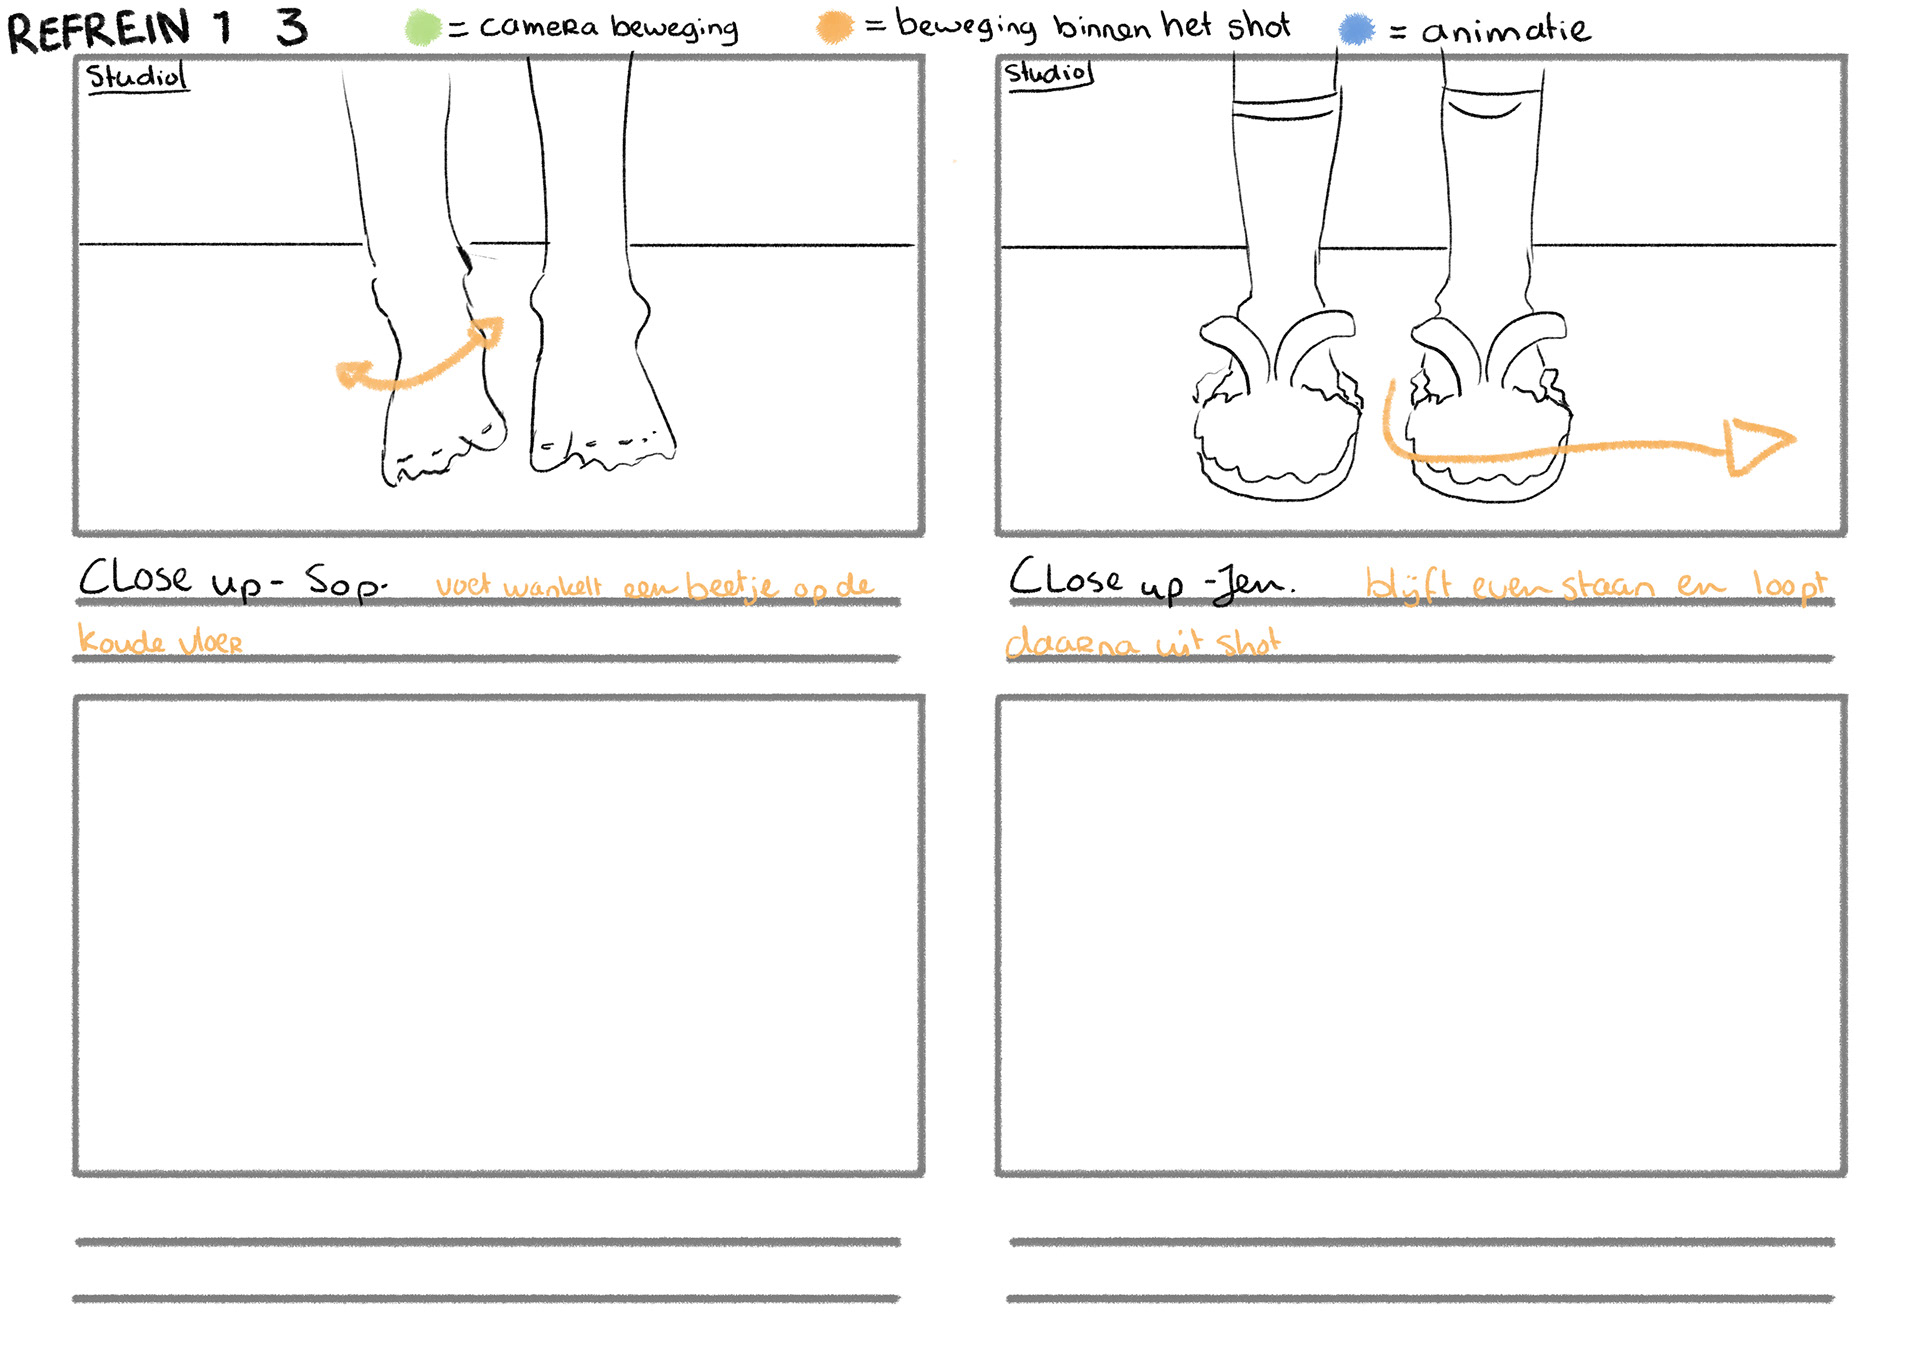Click the Studio label in left panel

(136, 77)
